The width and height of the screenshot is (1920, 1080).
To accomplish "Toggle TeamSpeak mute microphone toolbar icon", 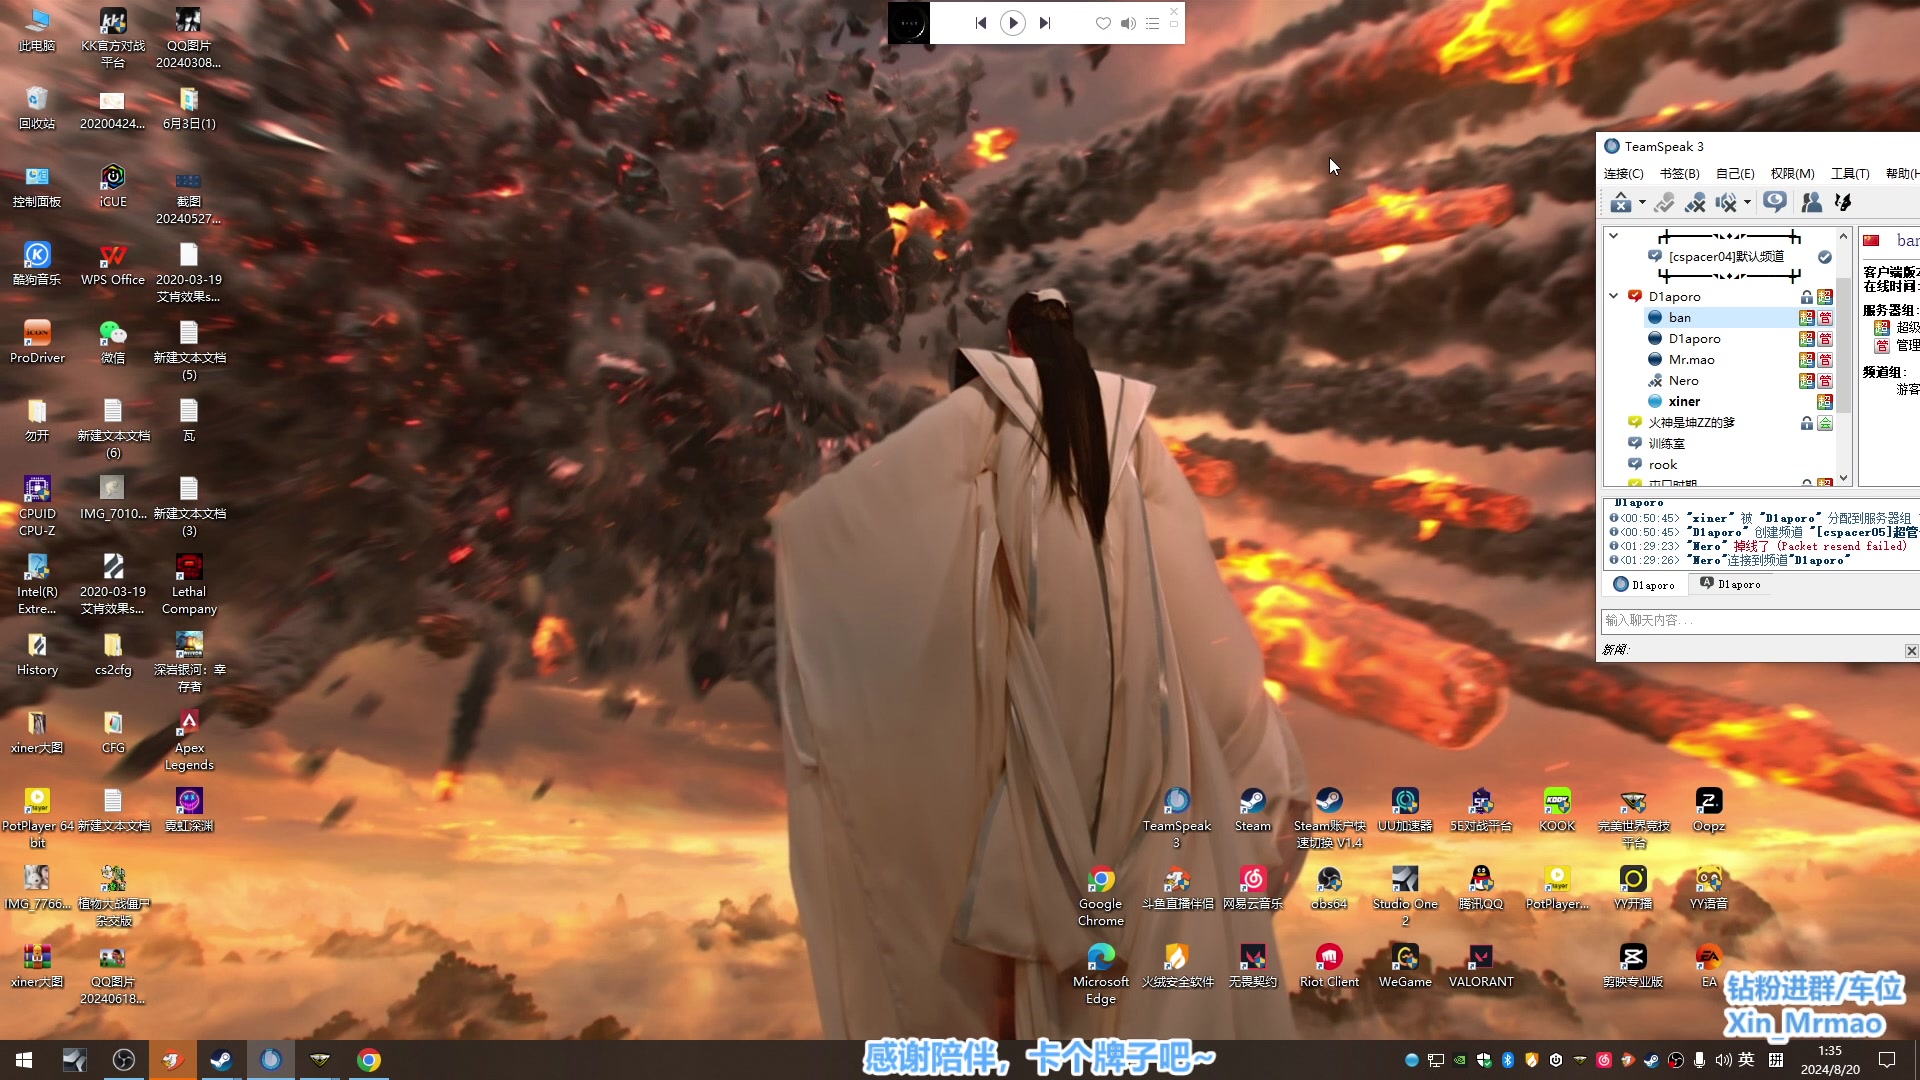I will click(1695, 203).
